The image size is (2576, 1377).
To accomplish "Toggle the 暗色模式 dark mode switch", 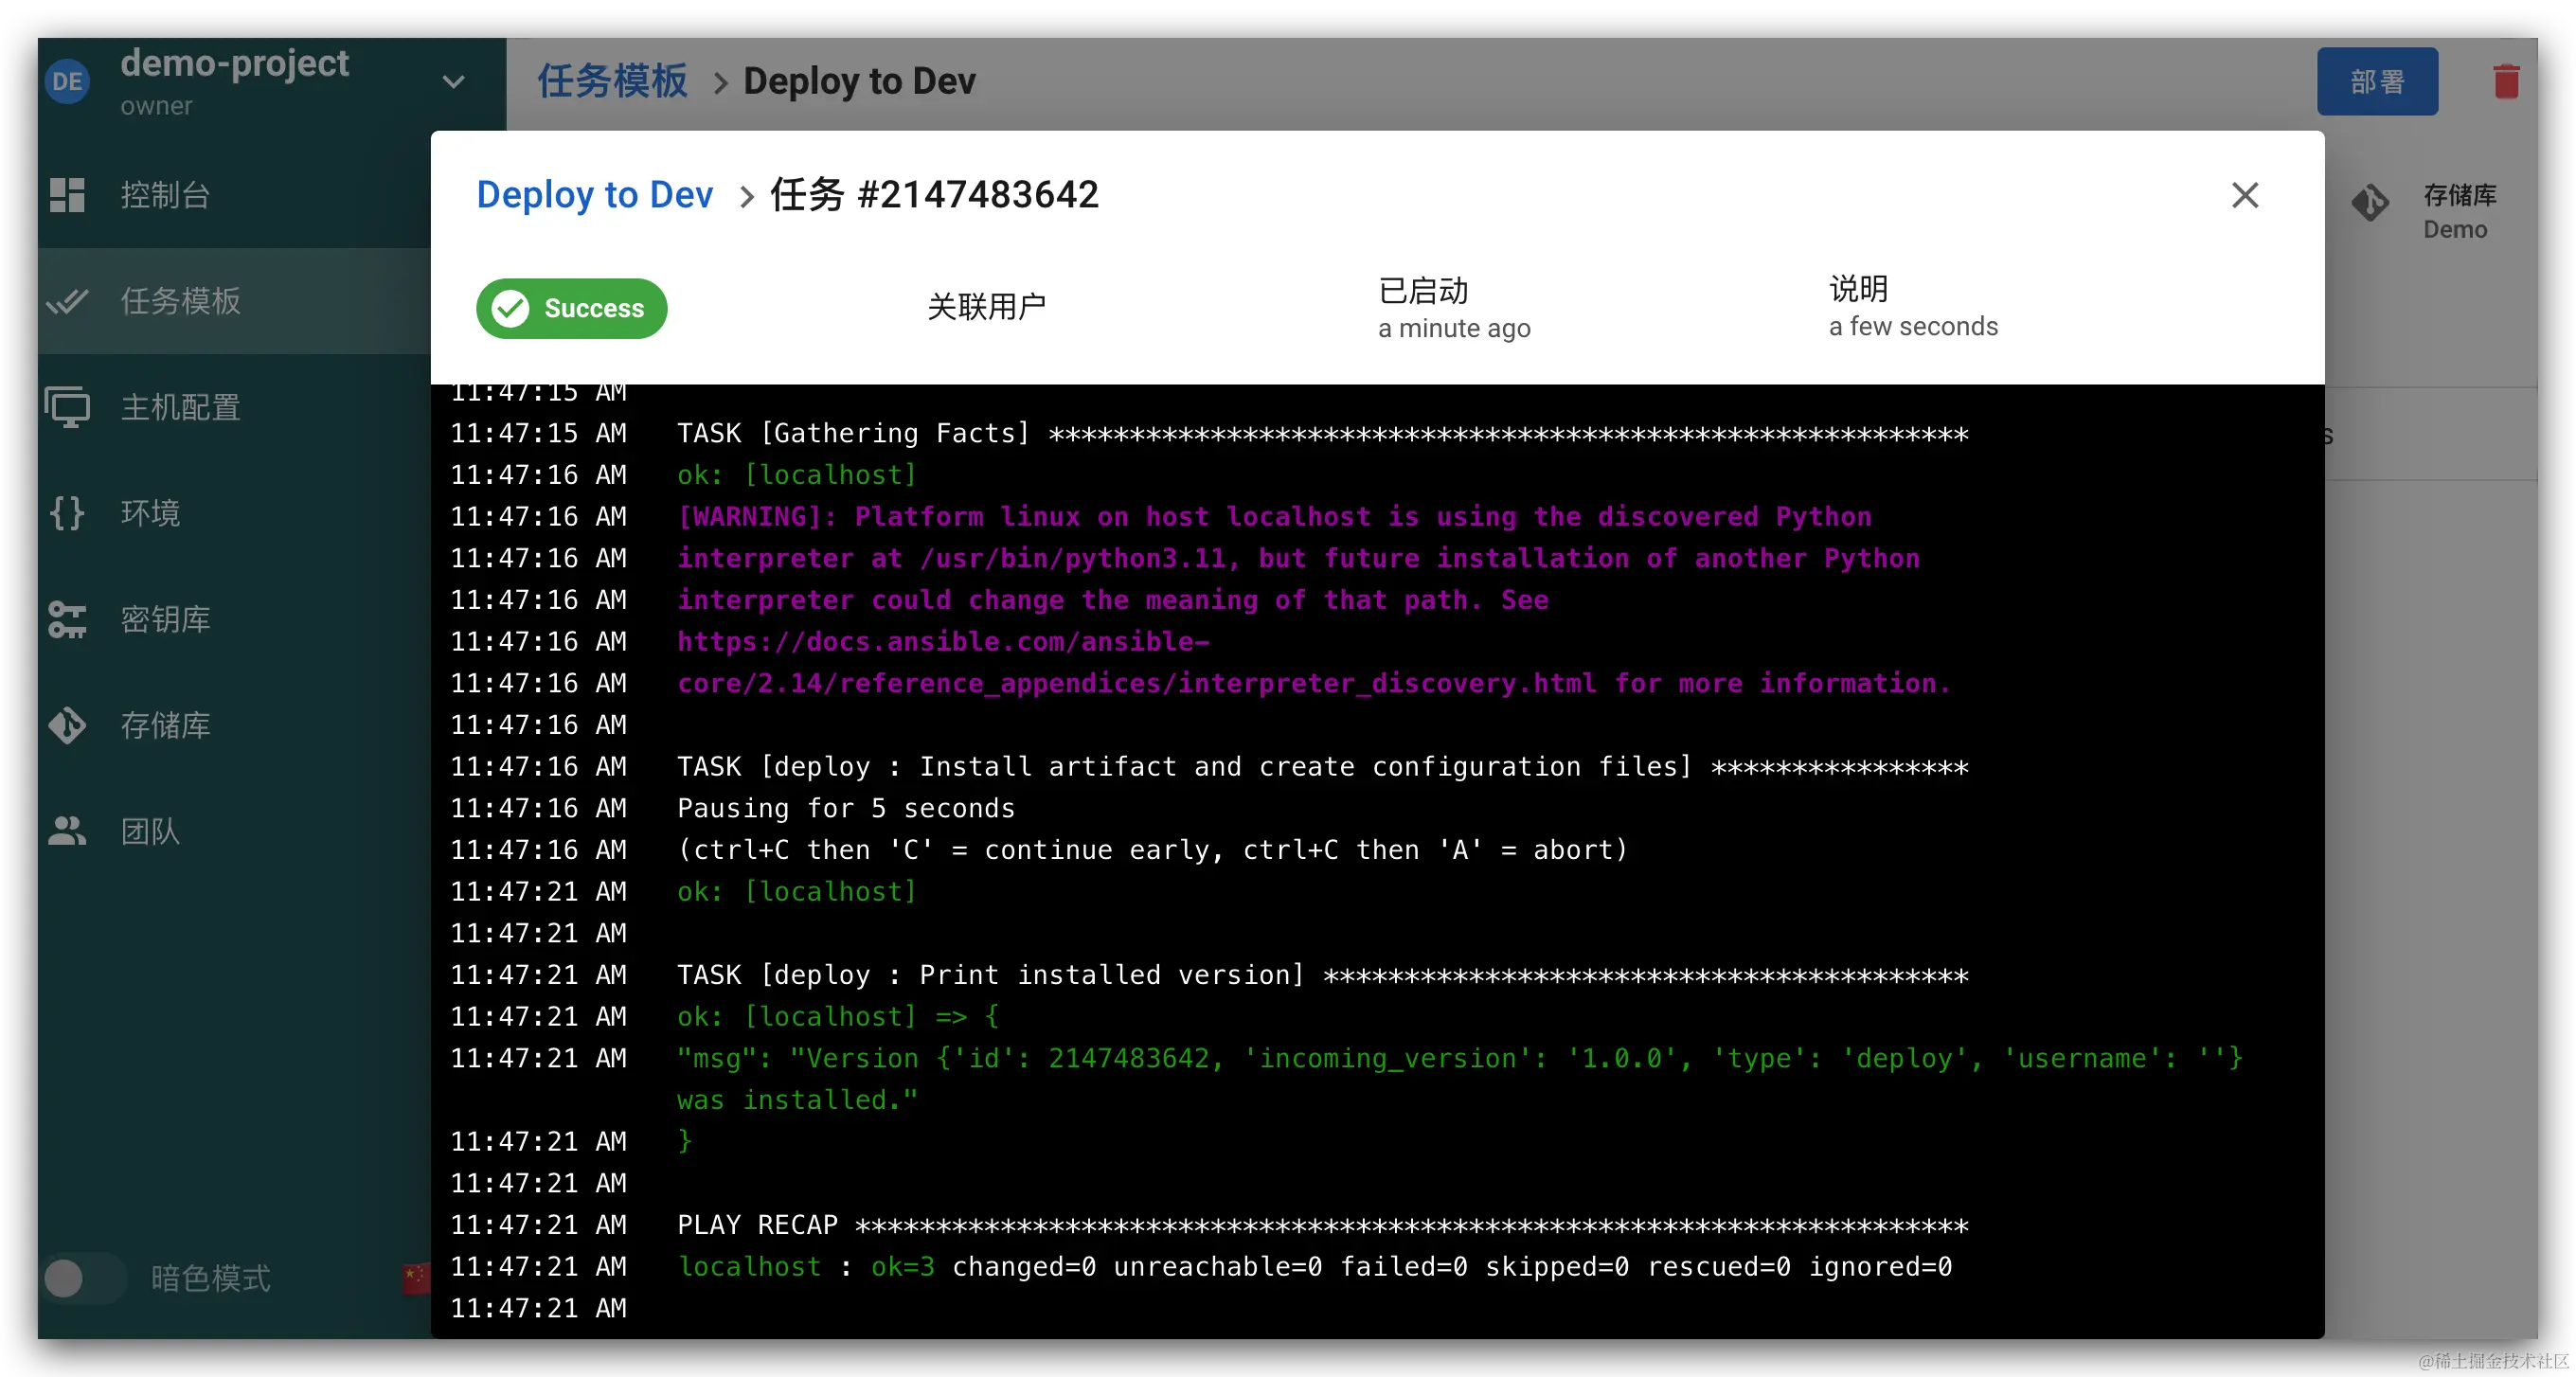I will (83, 1278).
